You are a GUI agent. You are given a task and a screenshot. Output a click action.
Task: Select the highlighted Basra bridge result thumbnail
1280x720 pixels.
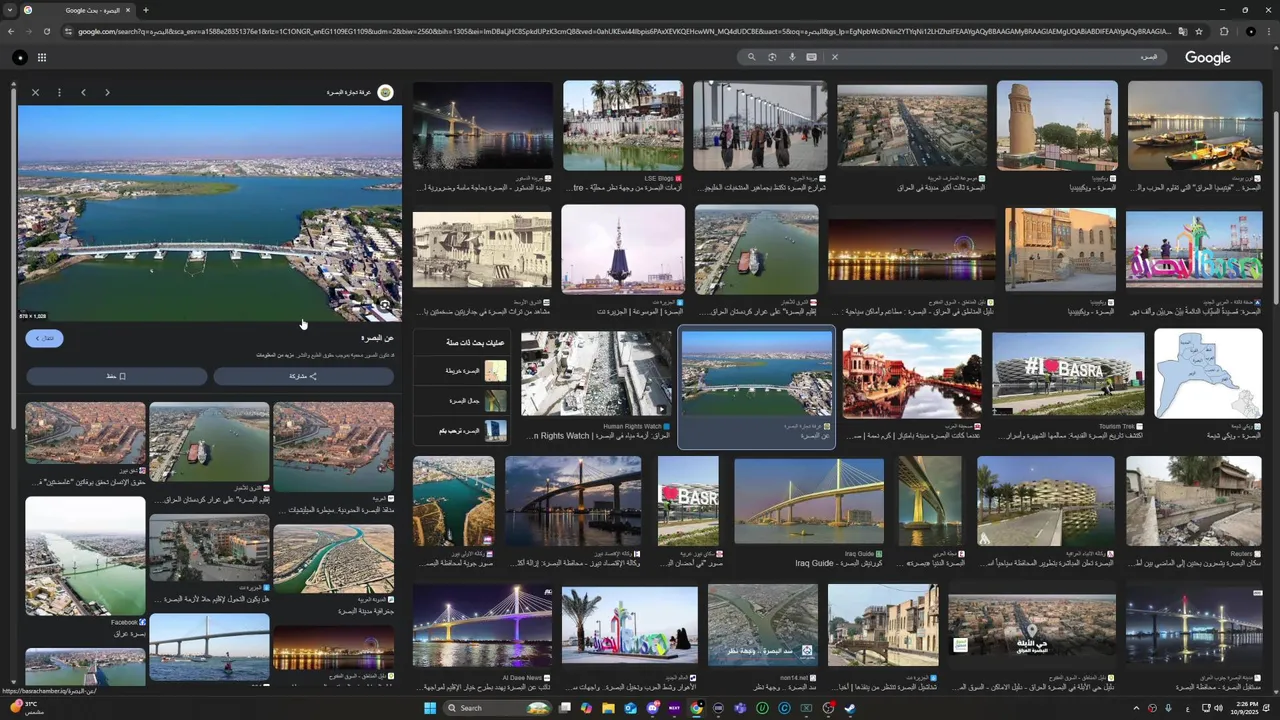coord(756,374)
